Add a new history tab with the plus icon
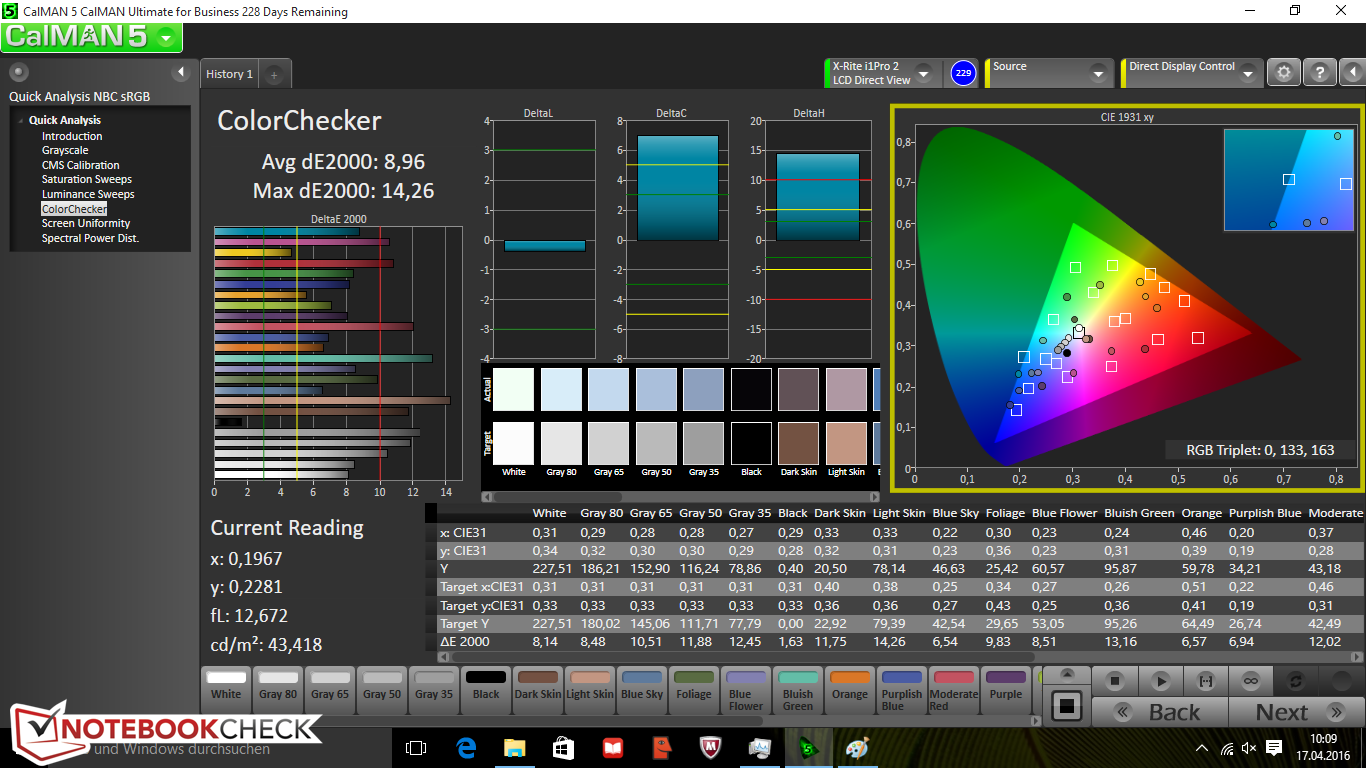 [274, 74]
